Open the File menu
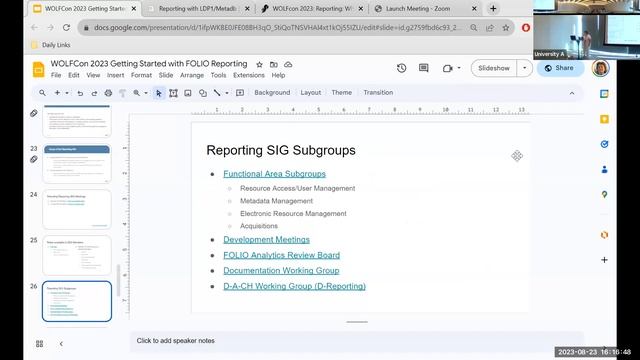The width and height of the screenshot is (640, 360). [x=56, y=76]
